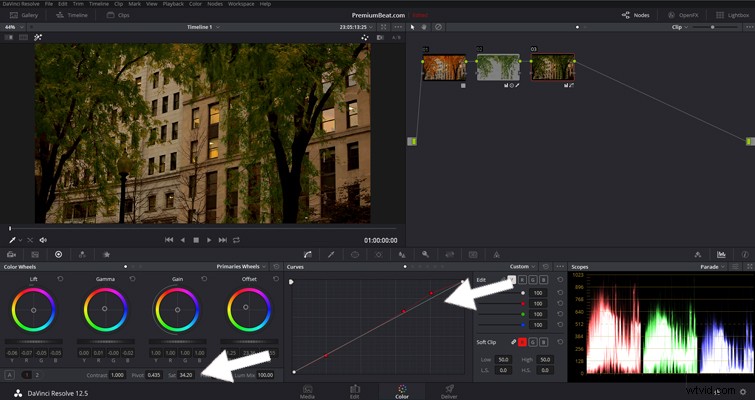
Task: Jump to the first frame button
Action: click(169, 240)
